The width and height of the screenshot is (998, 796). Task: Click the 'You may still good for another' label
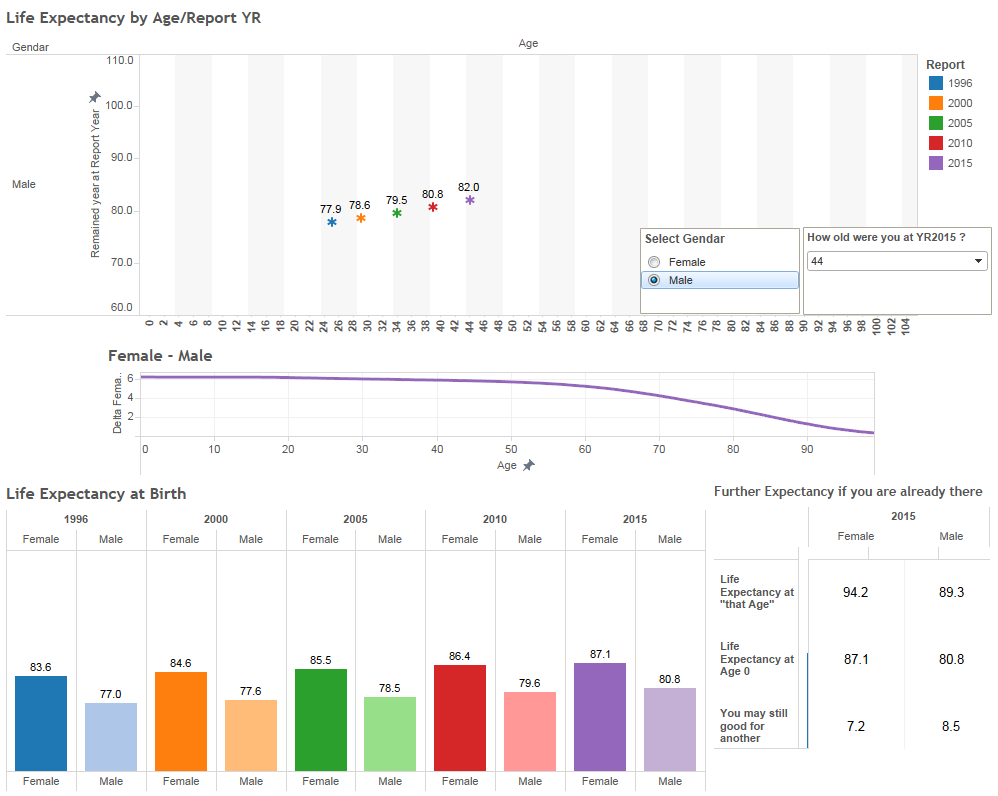pos(754,726)
